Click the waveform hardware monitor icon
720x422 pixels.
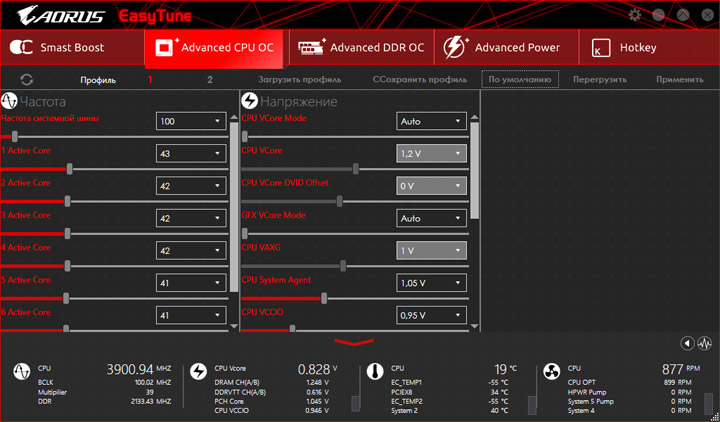pos(704,343)
